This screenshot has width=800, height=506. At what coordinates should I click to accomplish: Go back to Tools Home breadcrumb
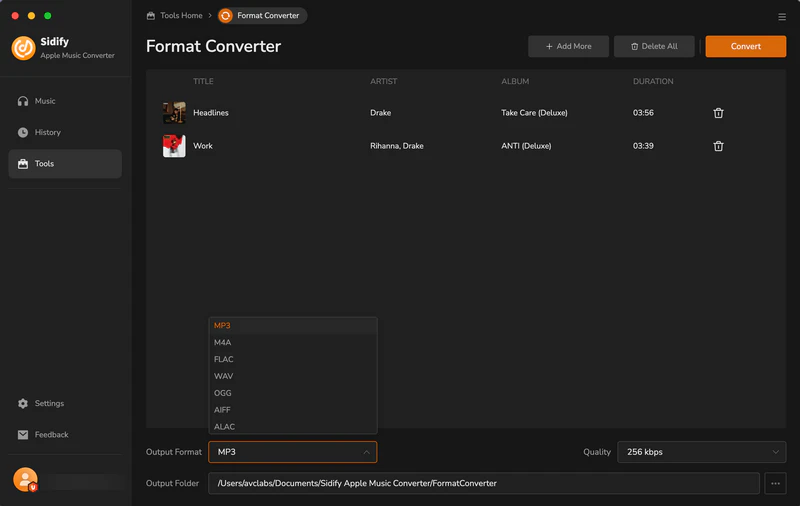pos(181,16)
